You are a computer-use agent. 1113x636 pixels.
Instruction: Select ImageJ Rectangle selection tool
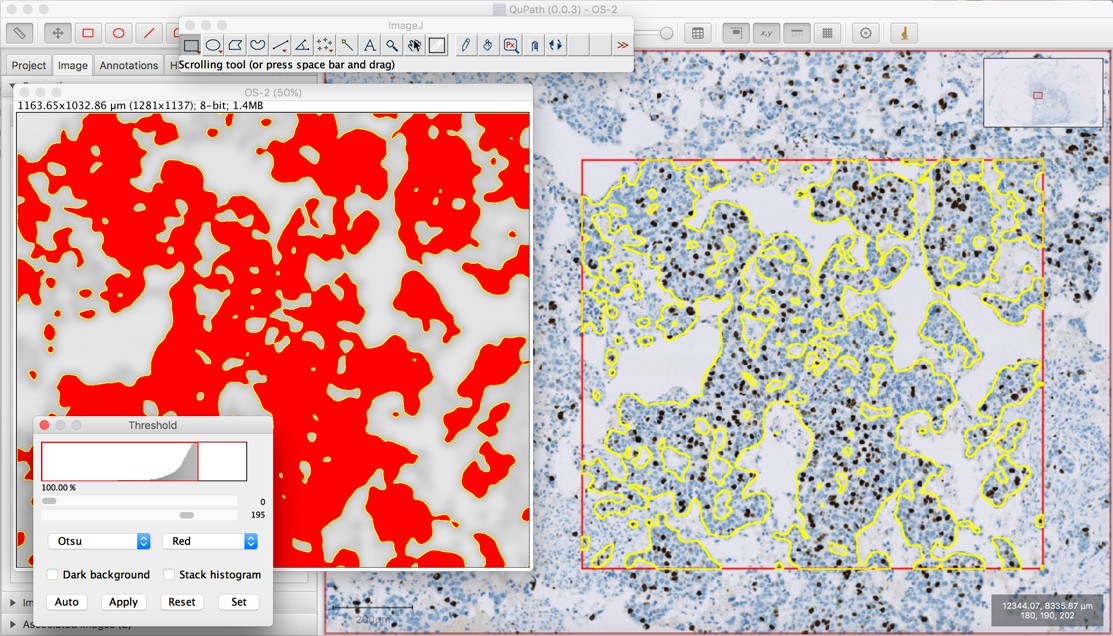point(191,45)
